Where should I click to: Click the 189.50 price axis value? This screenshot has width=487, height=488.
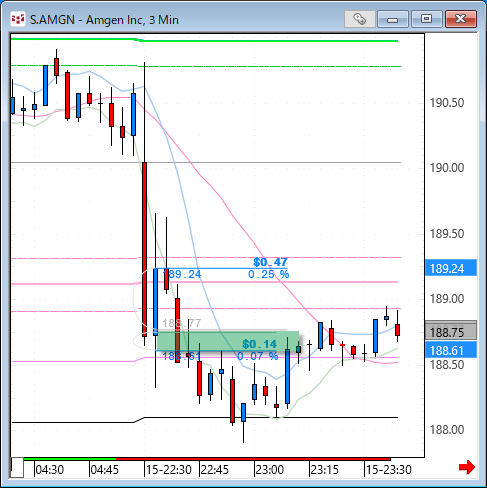pyautogui.click(x=447, y=234)
